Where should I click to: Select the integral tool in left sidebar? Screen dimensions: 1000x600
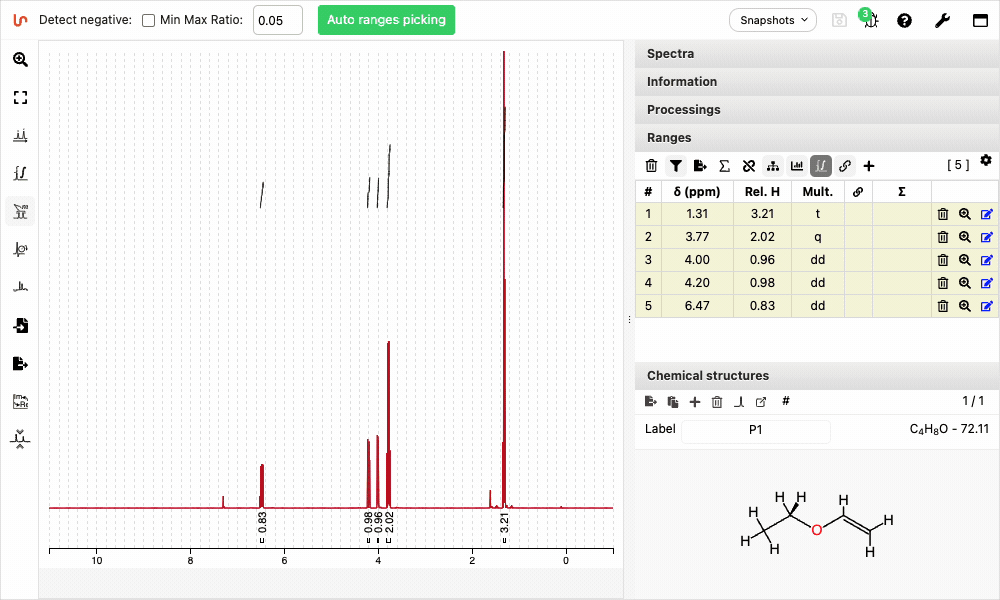(20, 173)
